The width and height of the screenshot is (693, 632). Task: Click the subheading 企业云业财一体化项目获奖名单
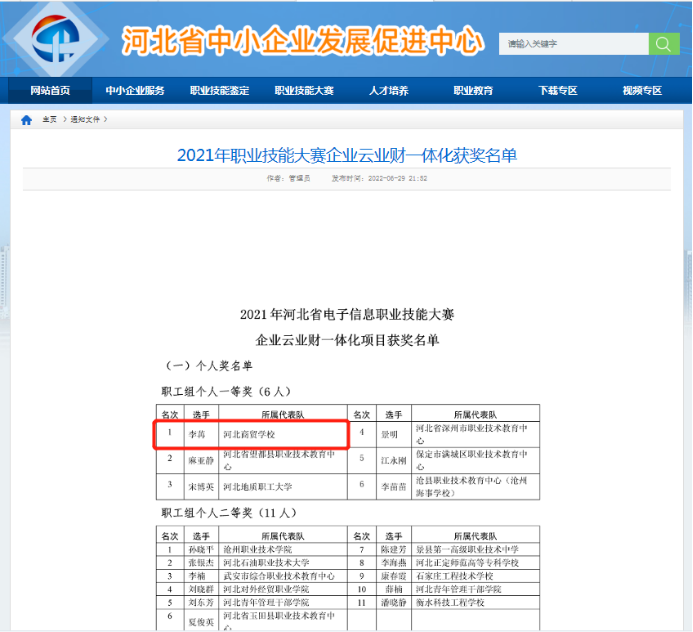point(347,340)
